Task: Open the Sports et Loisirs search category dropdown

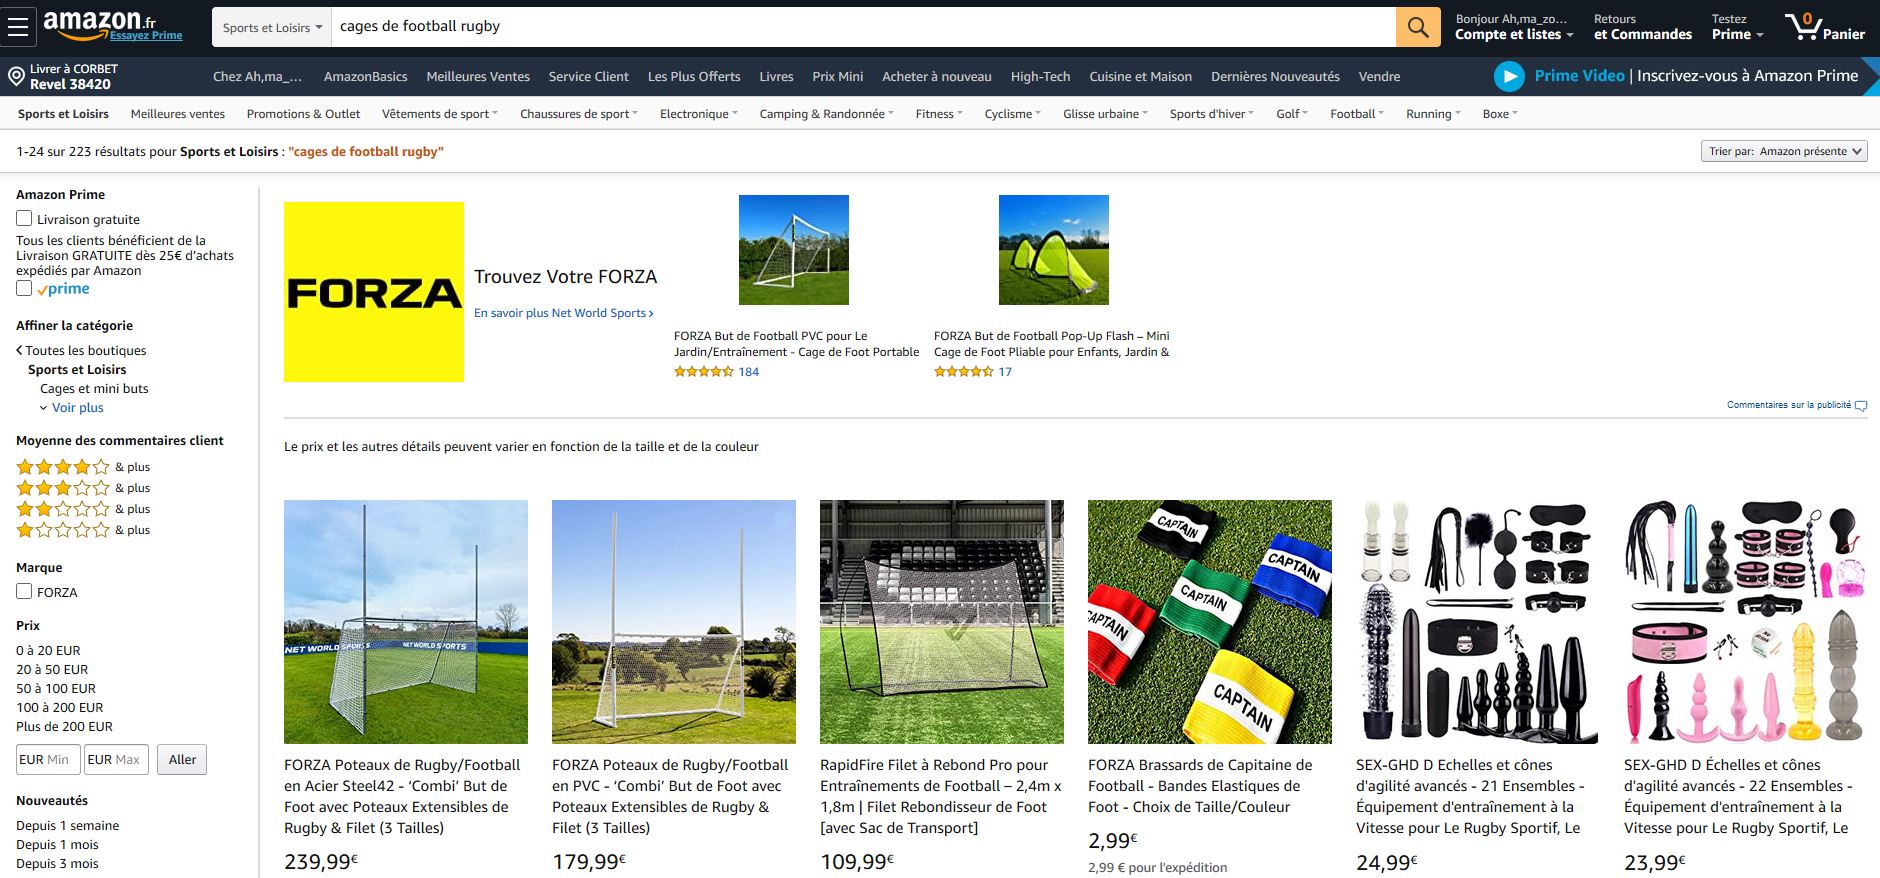Action: [x=271, y=27]
